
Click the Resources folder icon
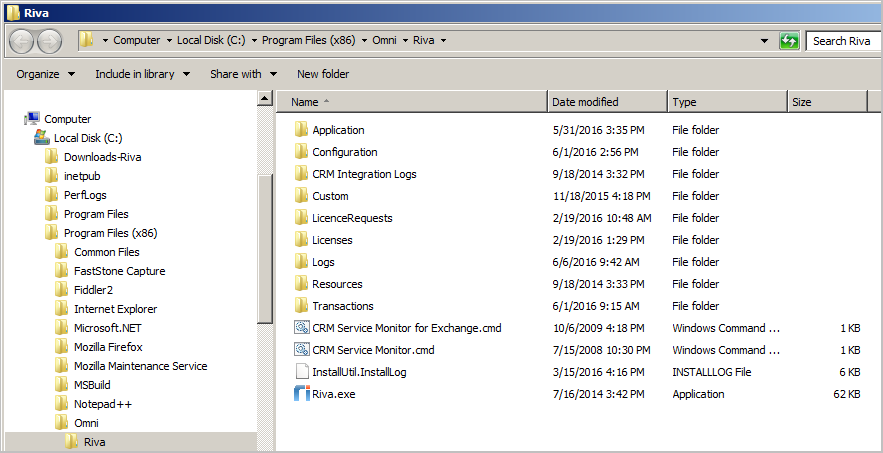(x=302, y=284)
